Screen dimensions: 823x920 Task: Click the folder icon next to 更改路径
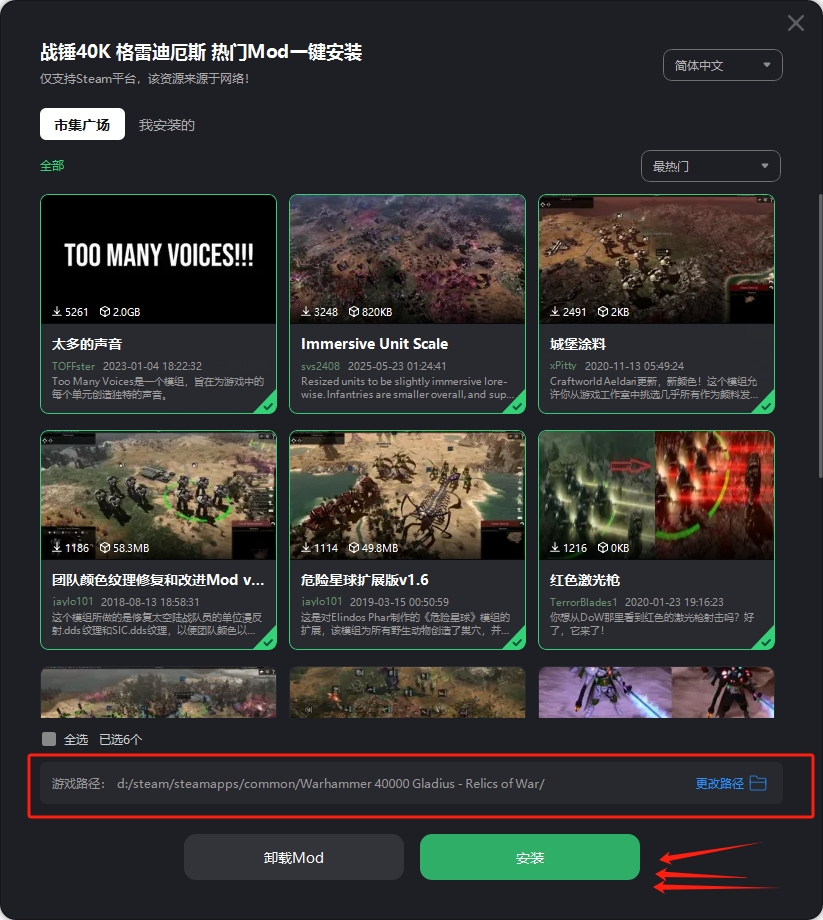tap(758, 783)
